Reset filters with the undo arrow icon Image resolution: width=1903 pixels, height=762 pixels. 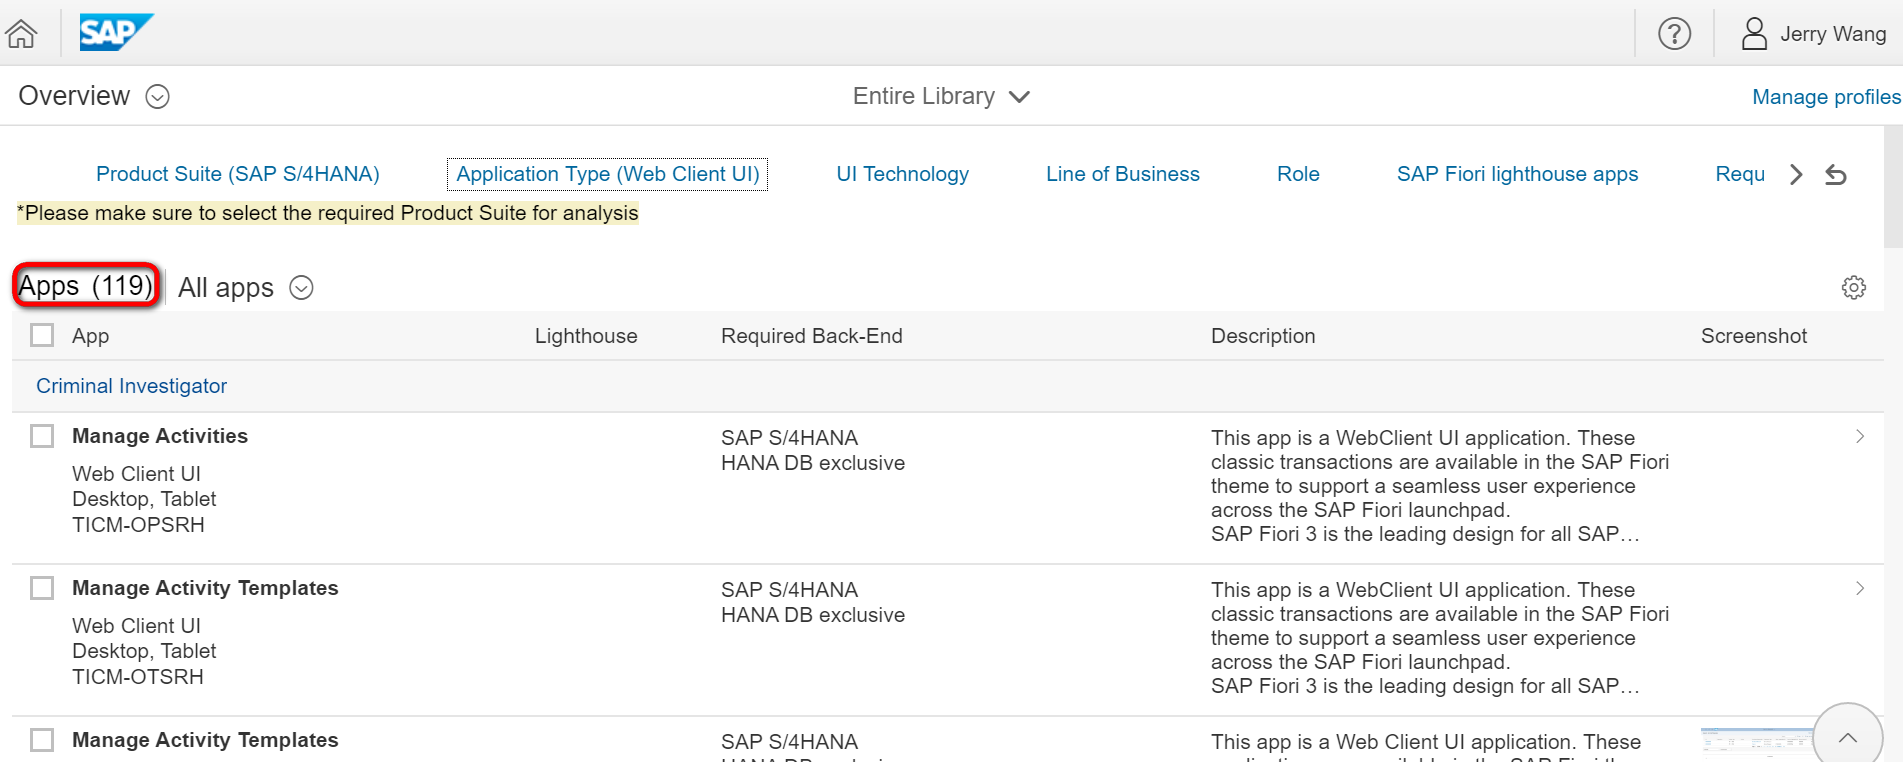click(1836, 175)
